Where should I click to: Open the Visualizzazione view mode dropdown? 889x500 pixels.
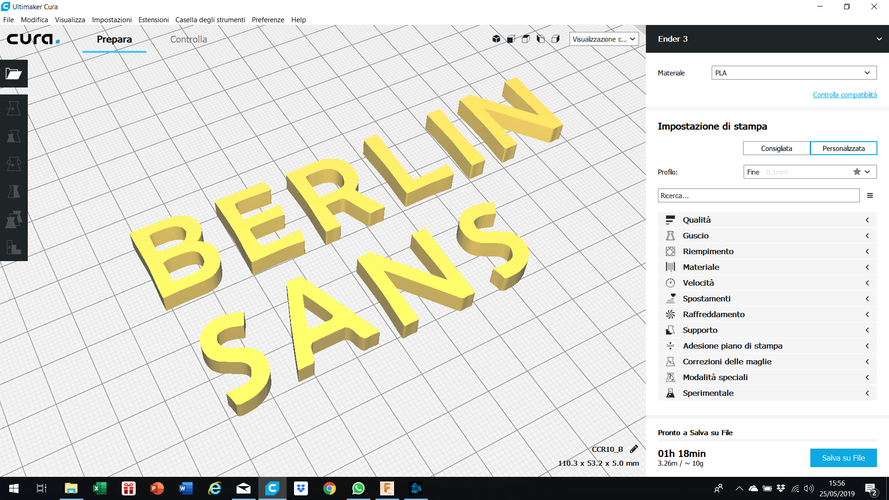603,39
